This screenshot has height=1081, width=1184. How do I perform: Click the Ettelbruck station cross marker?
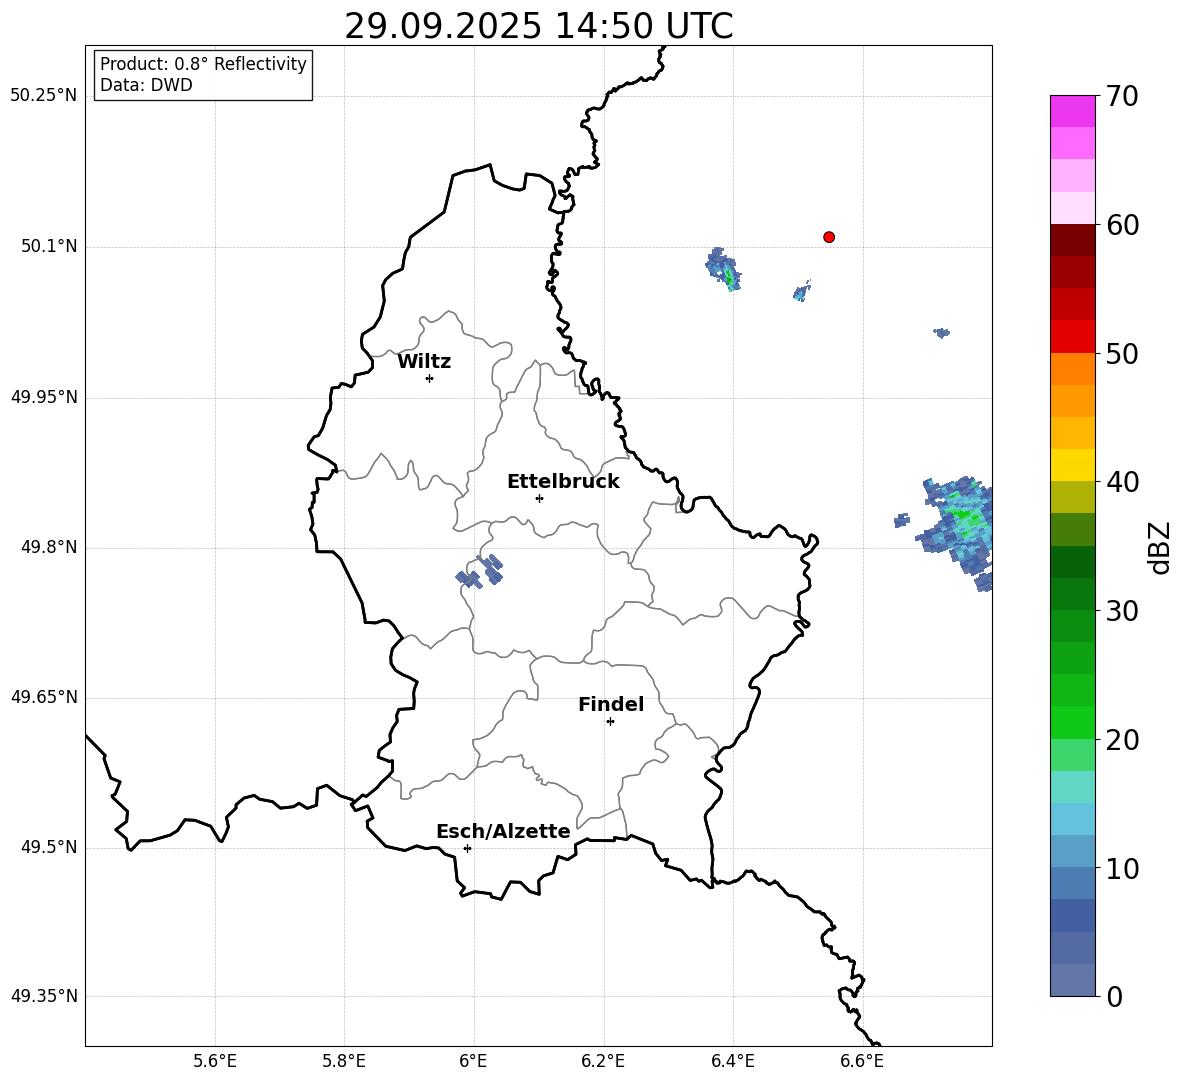539,498
